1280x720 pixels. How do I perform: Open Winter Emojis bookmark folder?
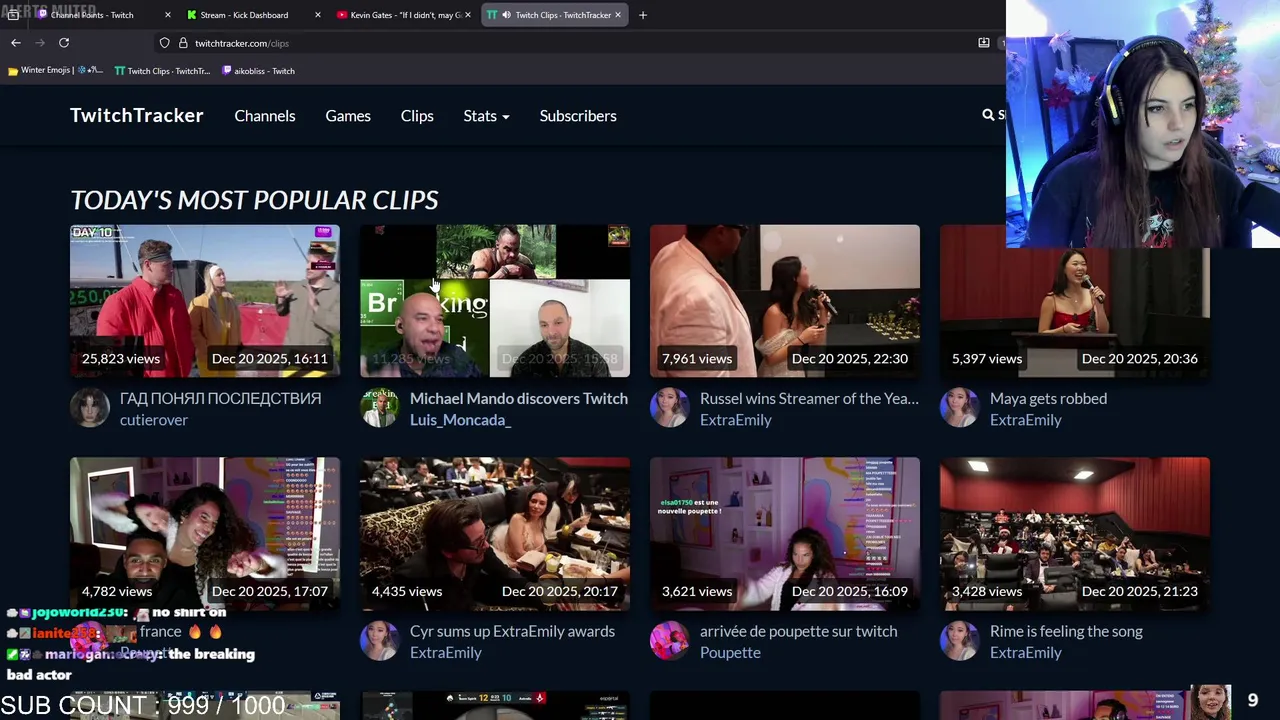[x=55, y=71]
